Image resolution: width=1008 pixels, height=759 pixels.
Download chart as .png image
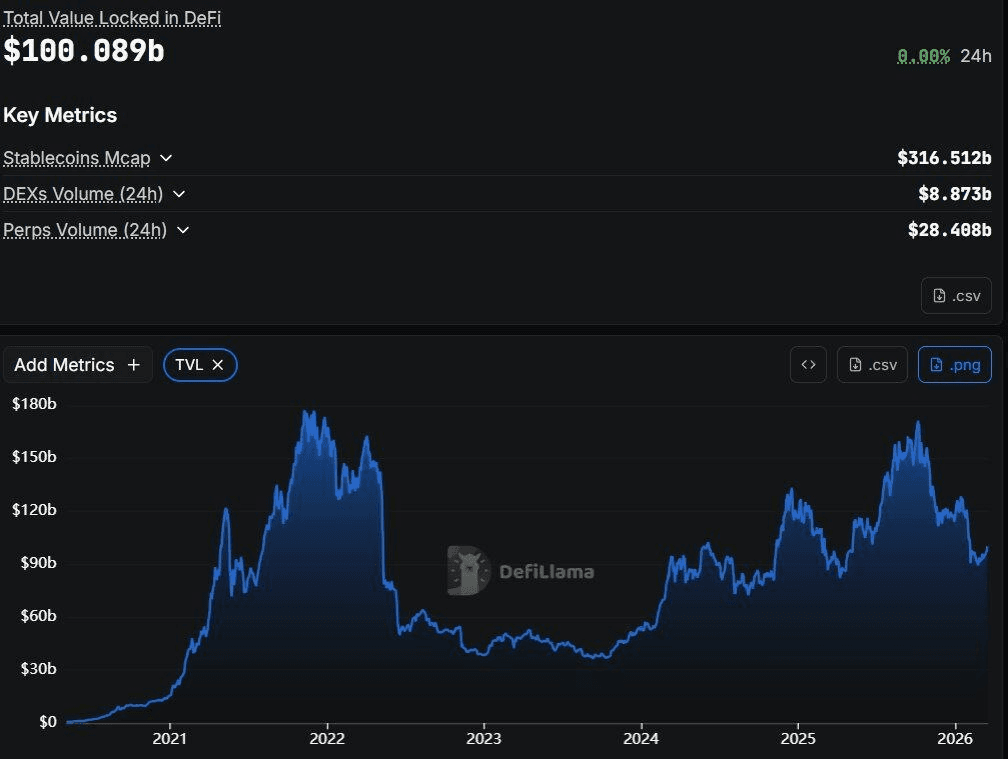[955, 365]
